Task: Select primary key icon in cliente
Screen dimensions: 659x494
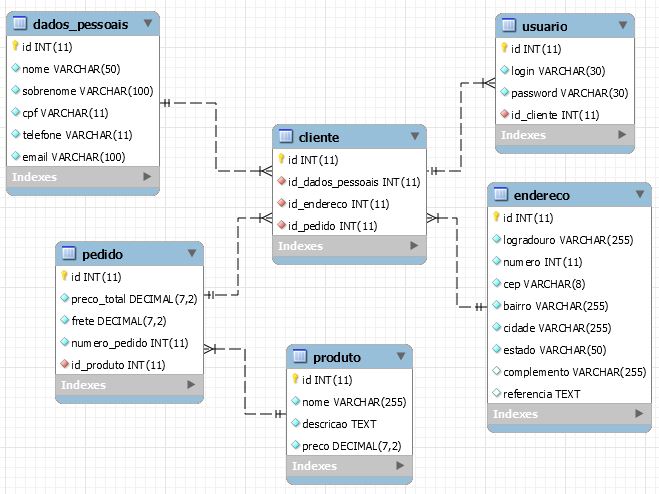Action: [x=281, y=159]
